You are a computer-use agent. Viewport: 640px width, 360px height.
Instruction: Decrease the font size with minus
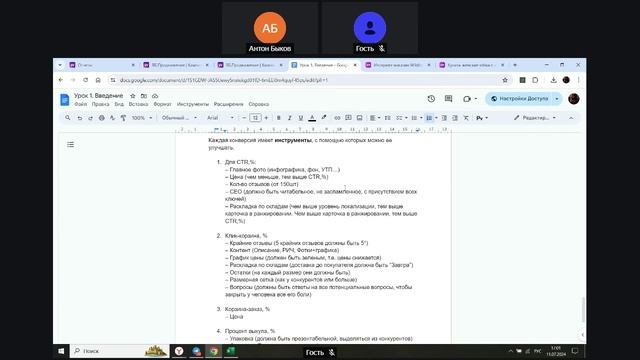(244, 118)
